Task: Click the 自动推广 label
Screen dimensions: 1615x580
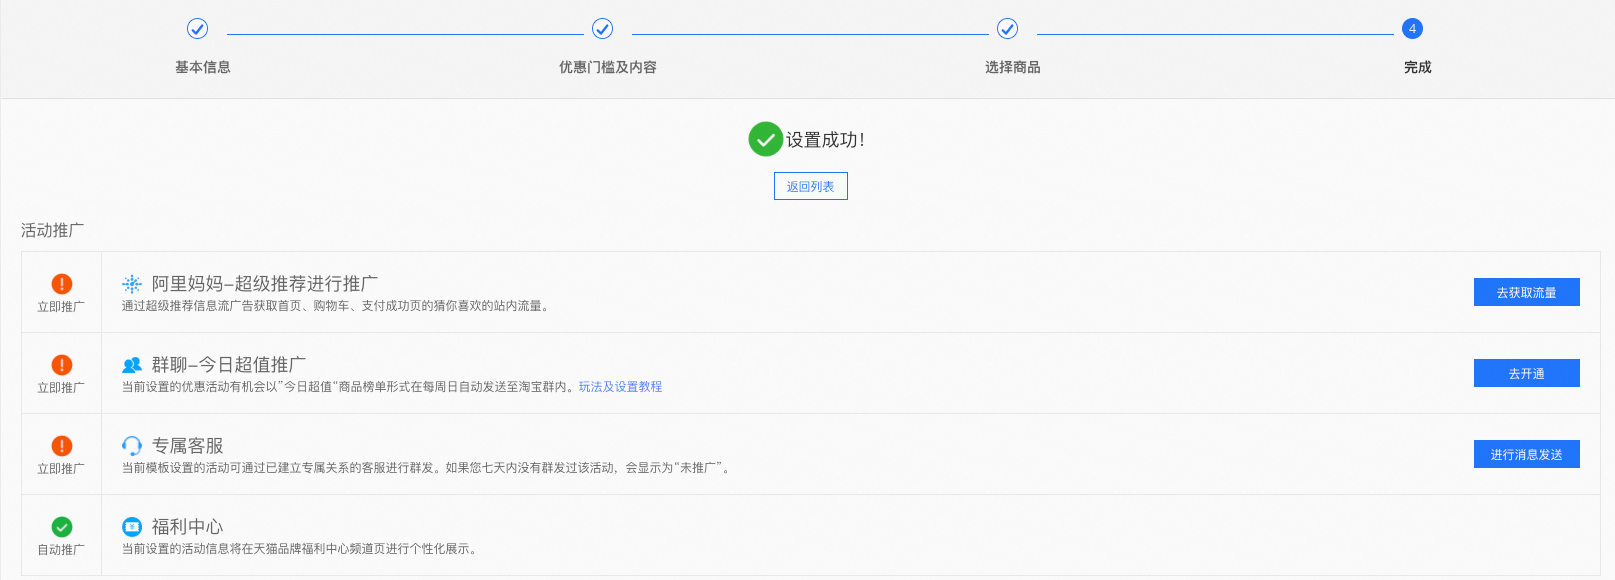Action: click(61, 550)
